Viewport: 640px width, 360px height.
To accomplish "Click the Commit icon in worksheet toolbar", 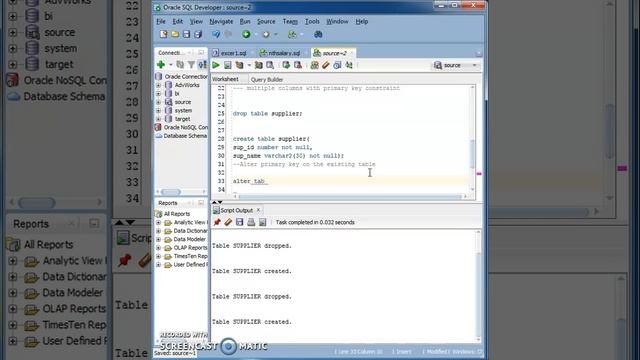I will click(x=286, y=65).
